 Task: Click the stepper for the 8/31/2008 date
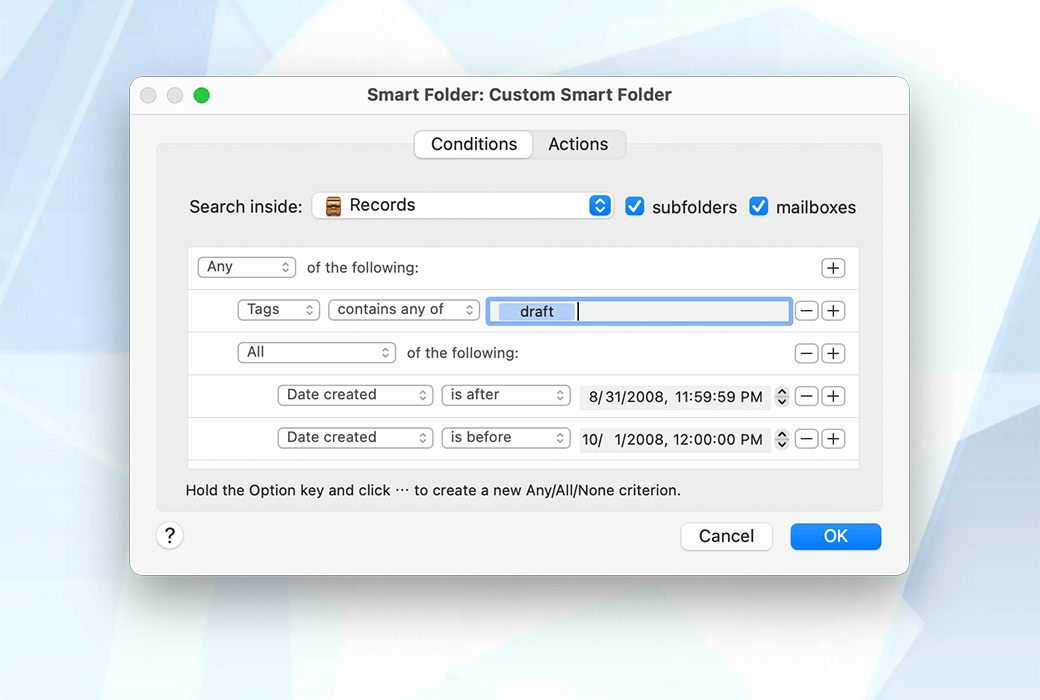click(x=782, y=397)
